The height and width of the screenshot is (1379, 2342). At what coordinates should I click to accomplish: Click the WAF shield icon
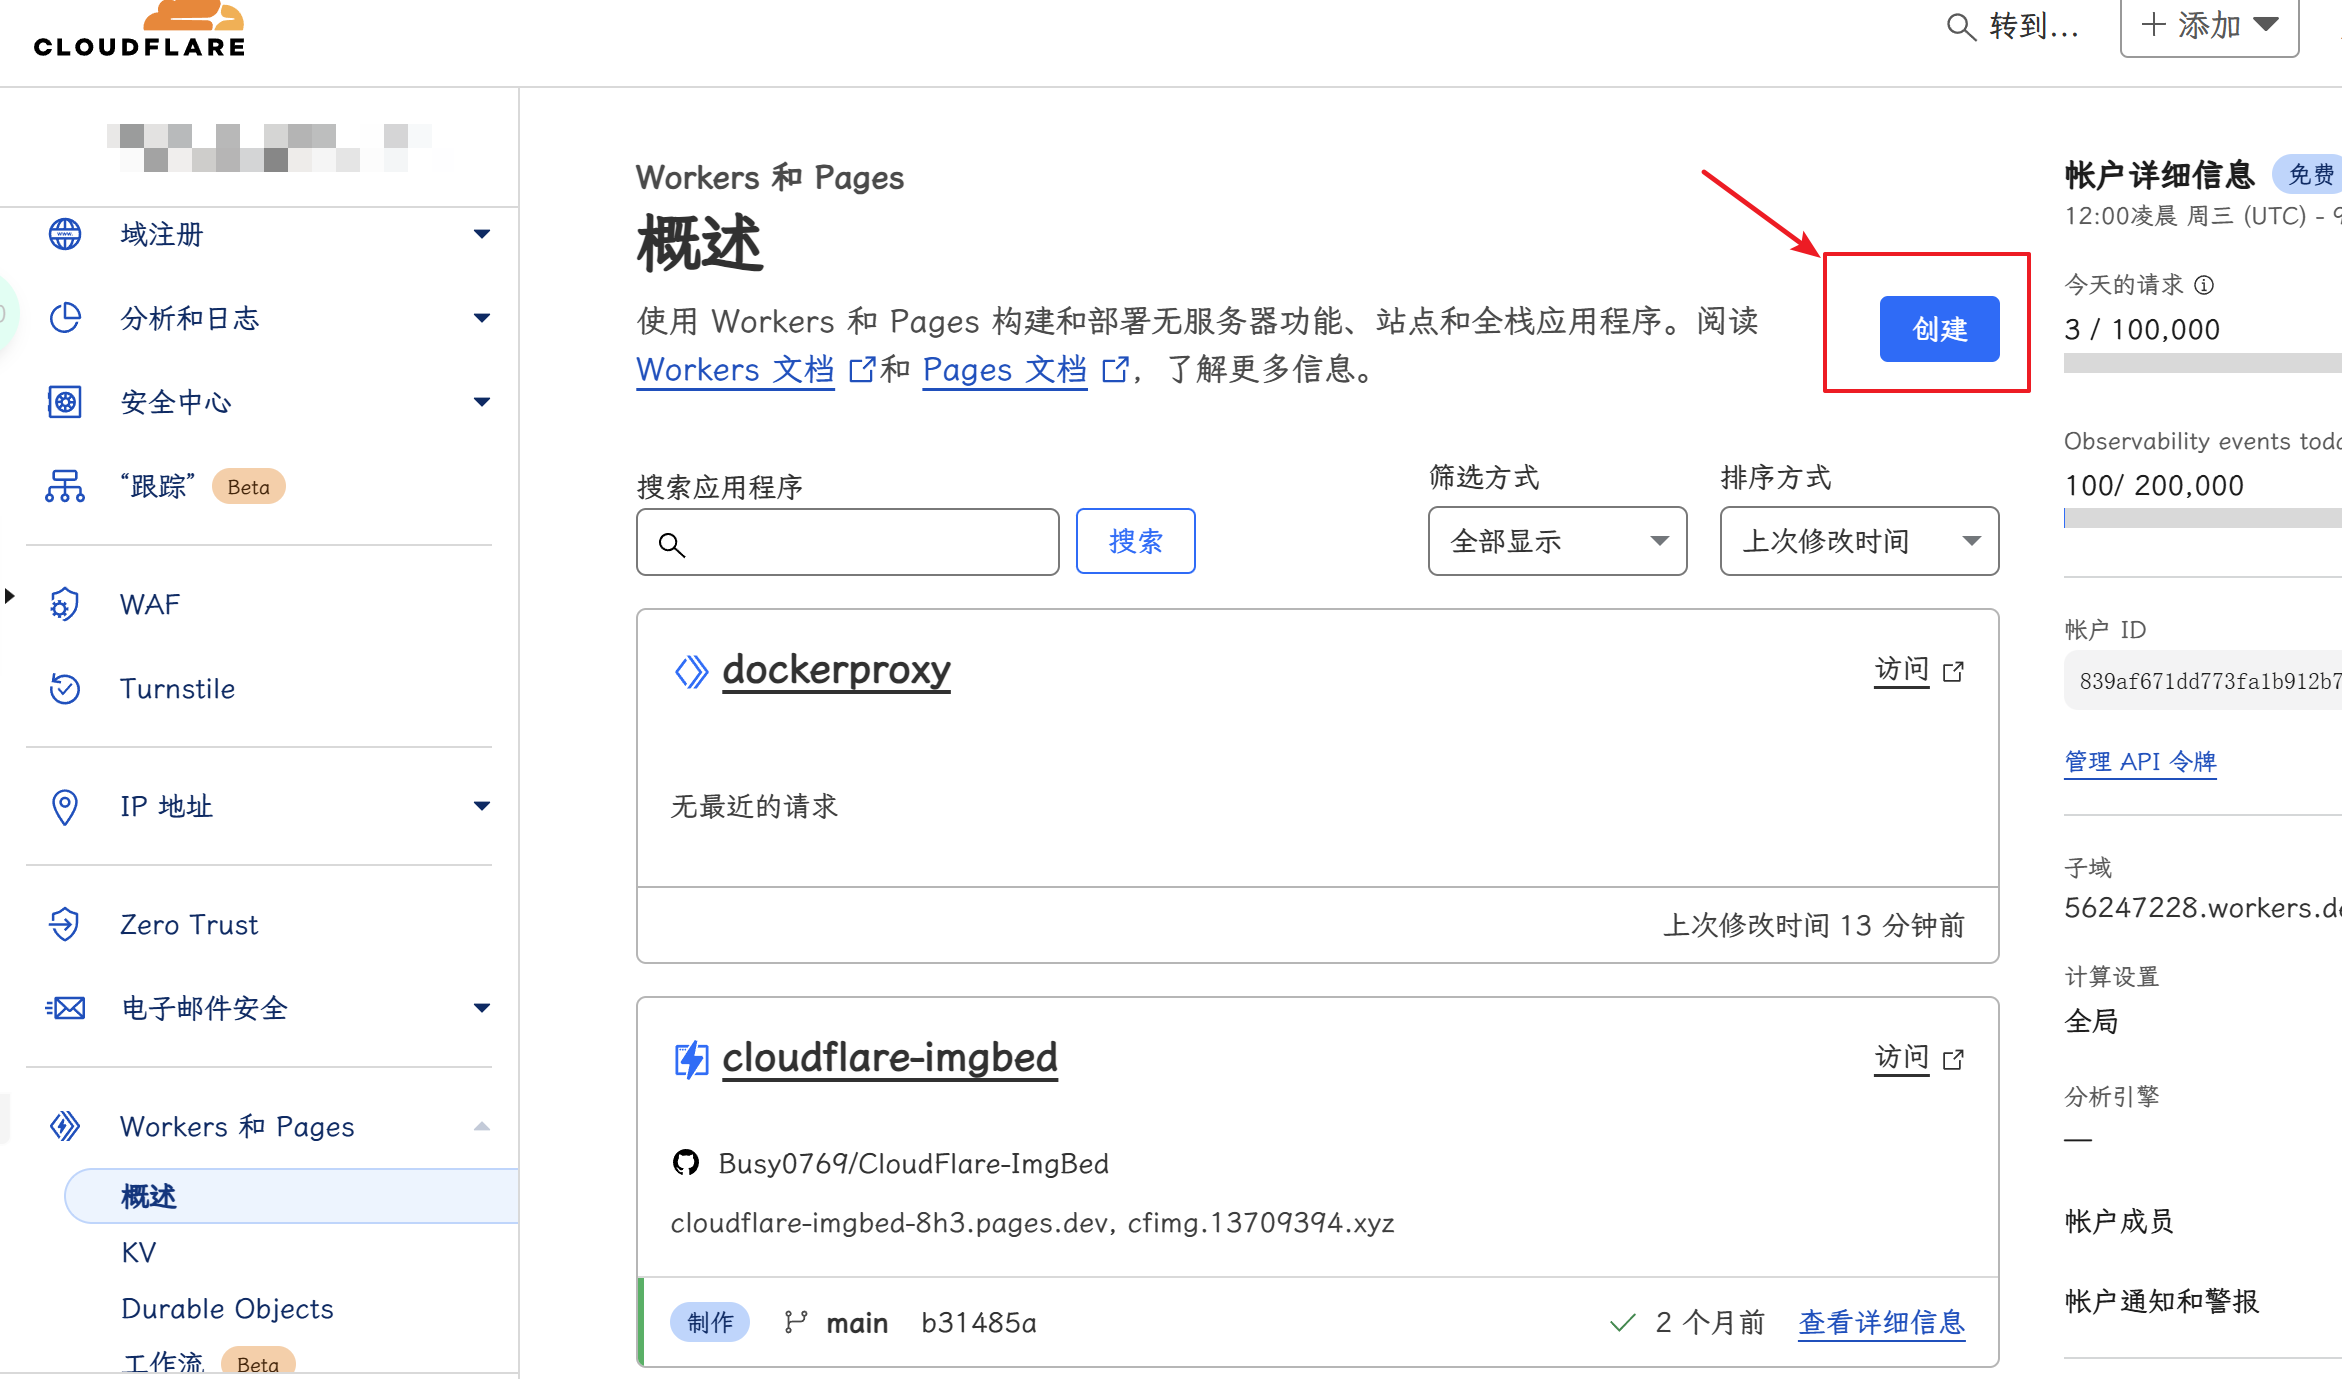coord(65,604)
